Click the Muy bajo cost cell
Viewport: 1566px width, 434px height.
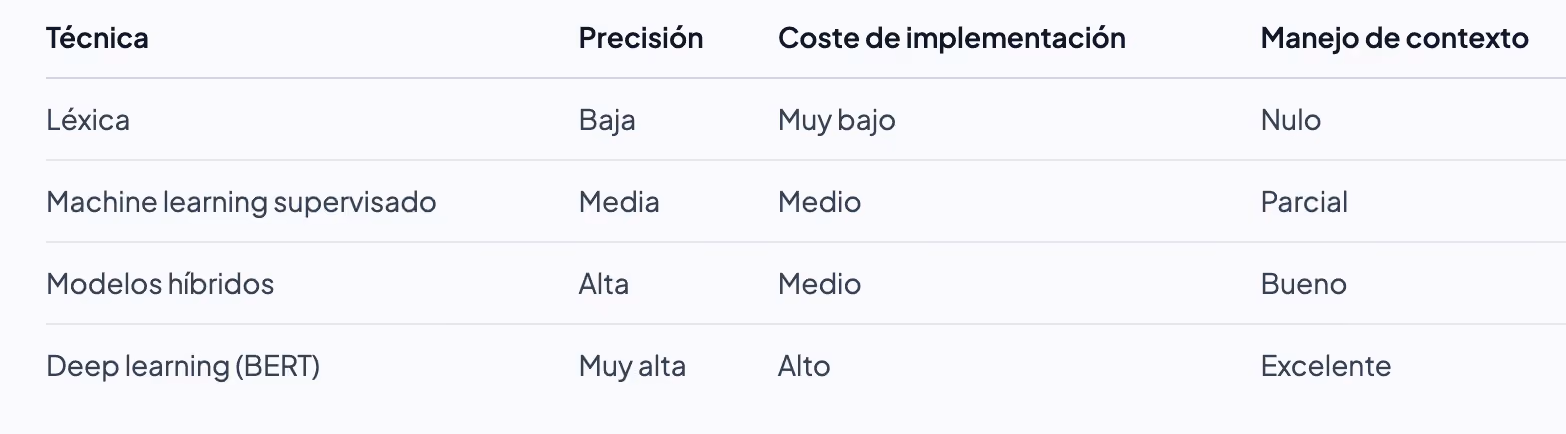(837, 120)
